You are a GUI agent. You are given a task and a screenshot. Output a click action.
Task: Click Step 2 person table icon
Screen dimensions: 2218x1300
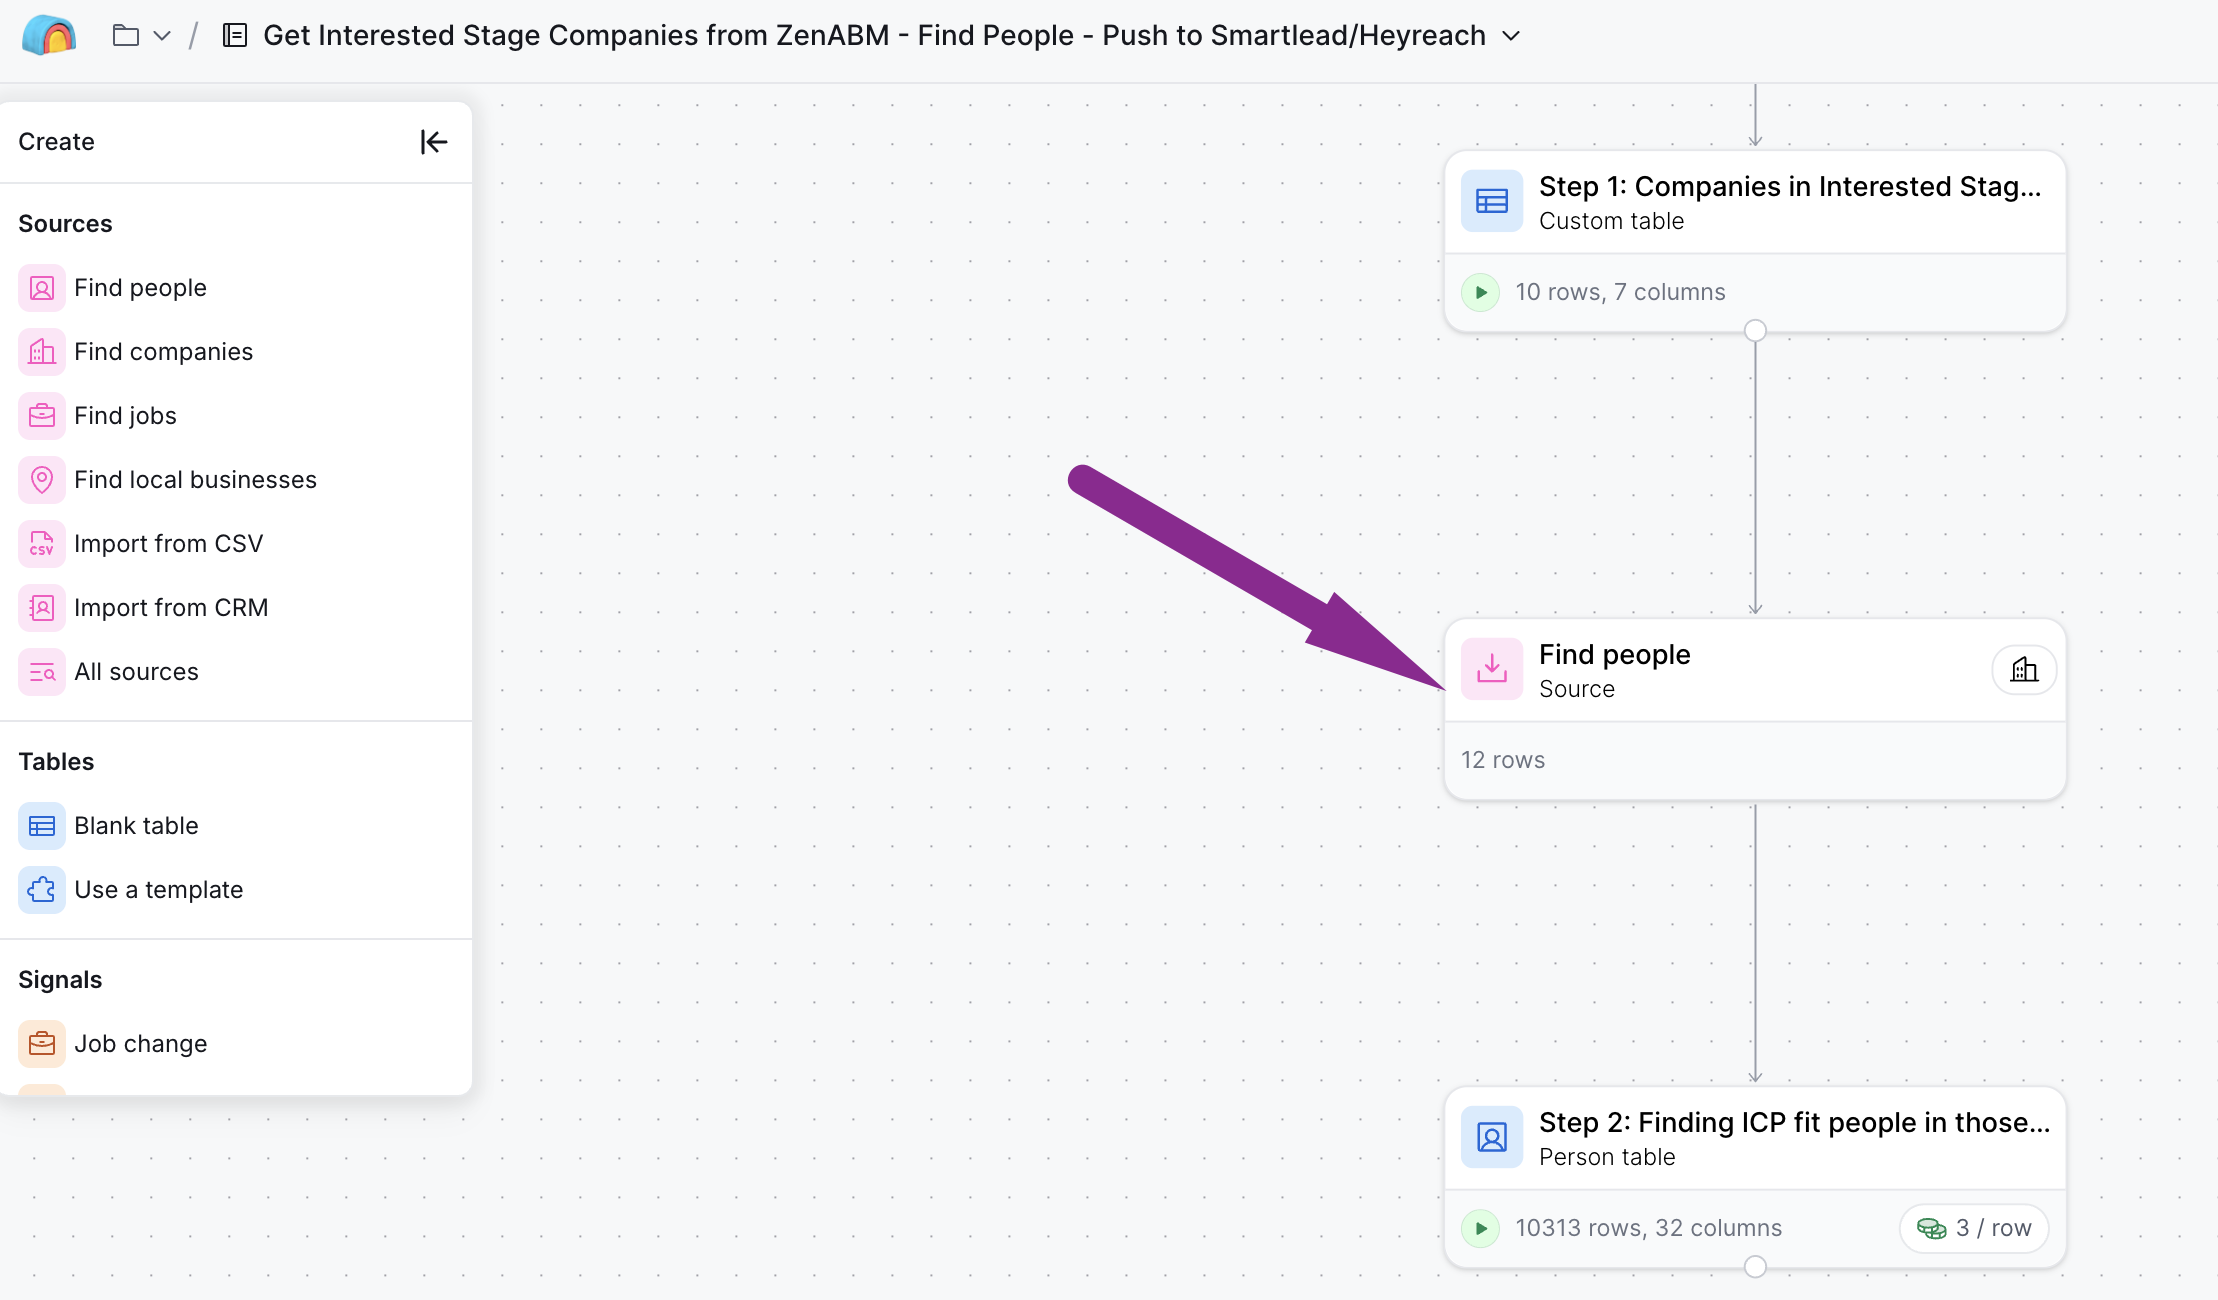(1491, 1137)
